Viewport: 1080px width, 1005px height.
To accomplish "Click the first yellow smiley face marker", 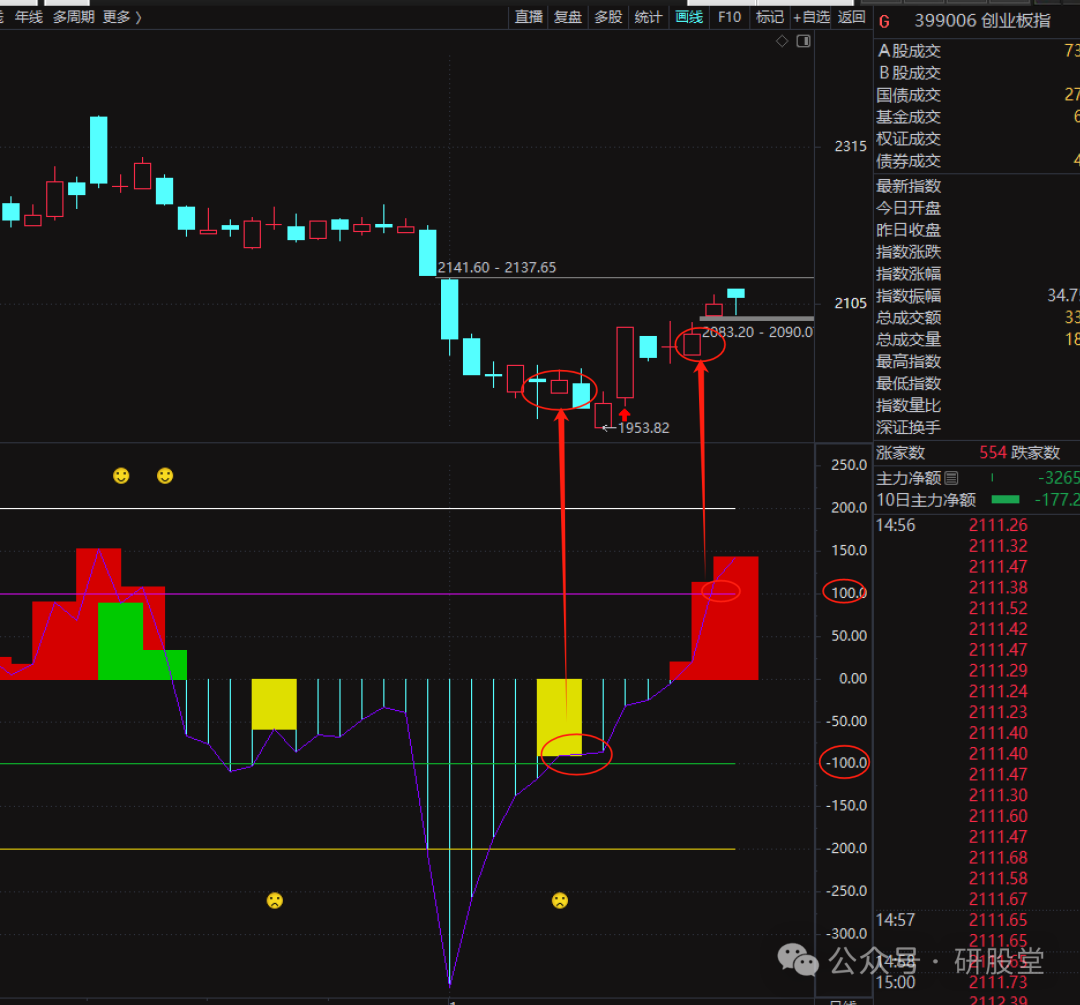I will [x=121, y=476].
